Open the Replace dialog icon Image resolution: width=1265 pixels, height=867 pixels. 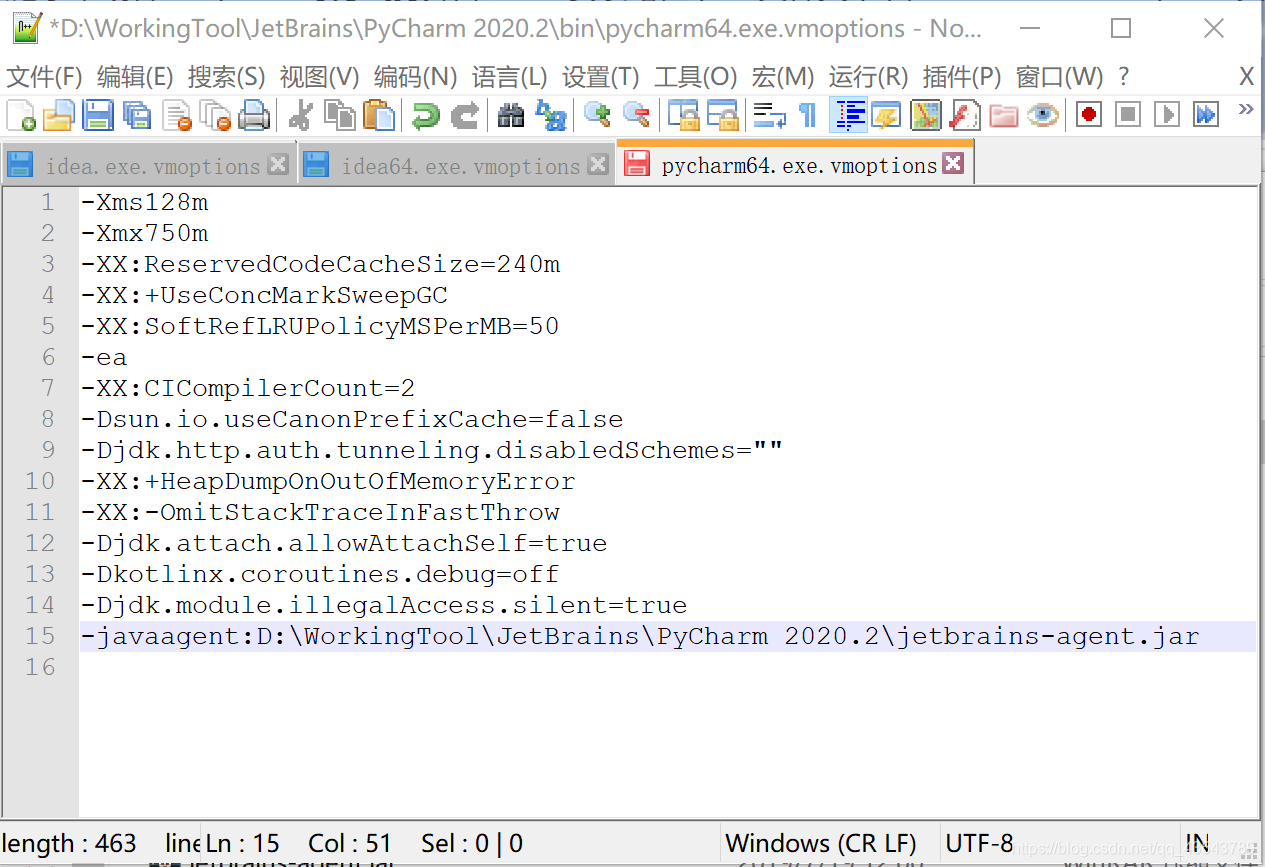pyautogui.click(x=551, y=115)
